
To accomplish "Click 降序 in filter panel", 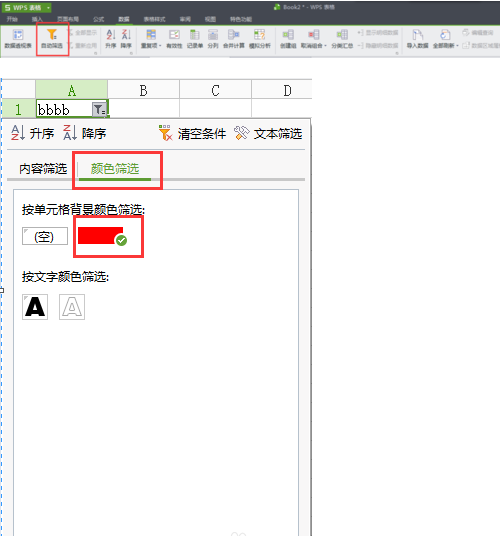I will click(x=85, y=133).
